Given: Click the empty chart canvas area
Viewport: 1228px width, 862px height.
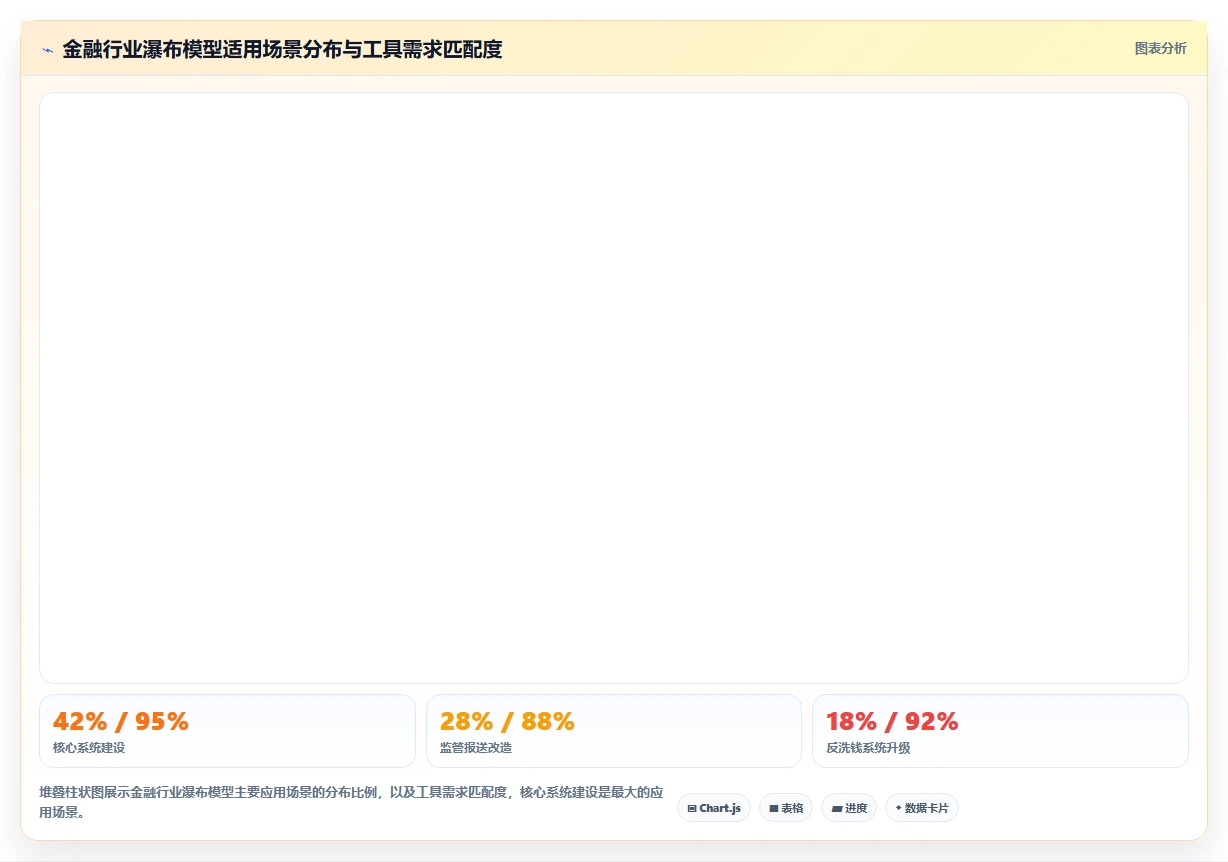Looking at the screenshot, I should [x=614, y=388].
